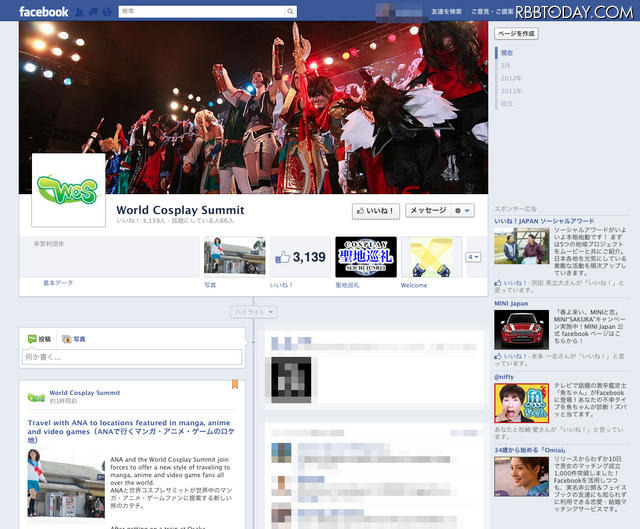Jump to 2012年 in the timeline
The width and height of the screenshot is (640, 529).
(511, 77)
